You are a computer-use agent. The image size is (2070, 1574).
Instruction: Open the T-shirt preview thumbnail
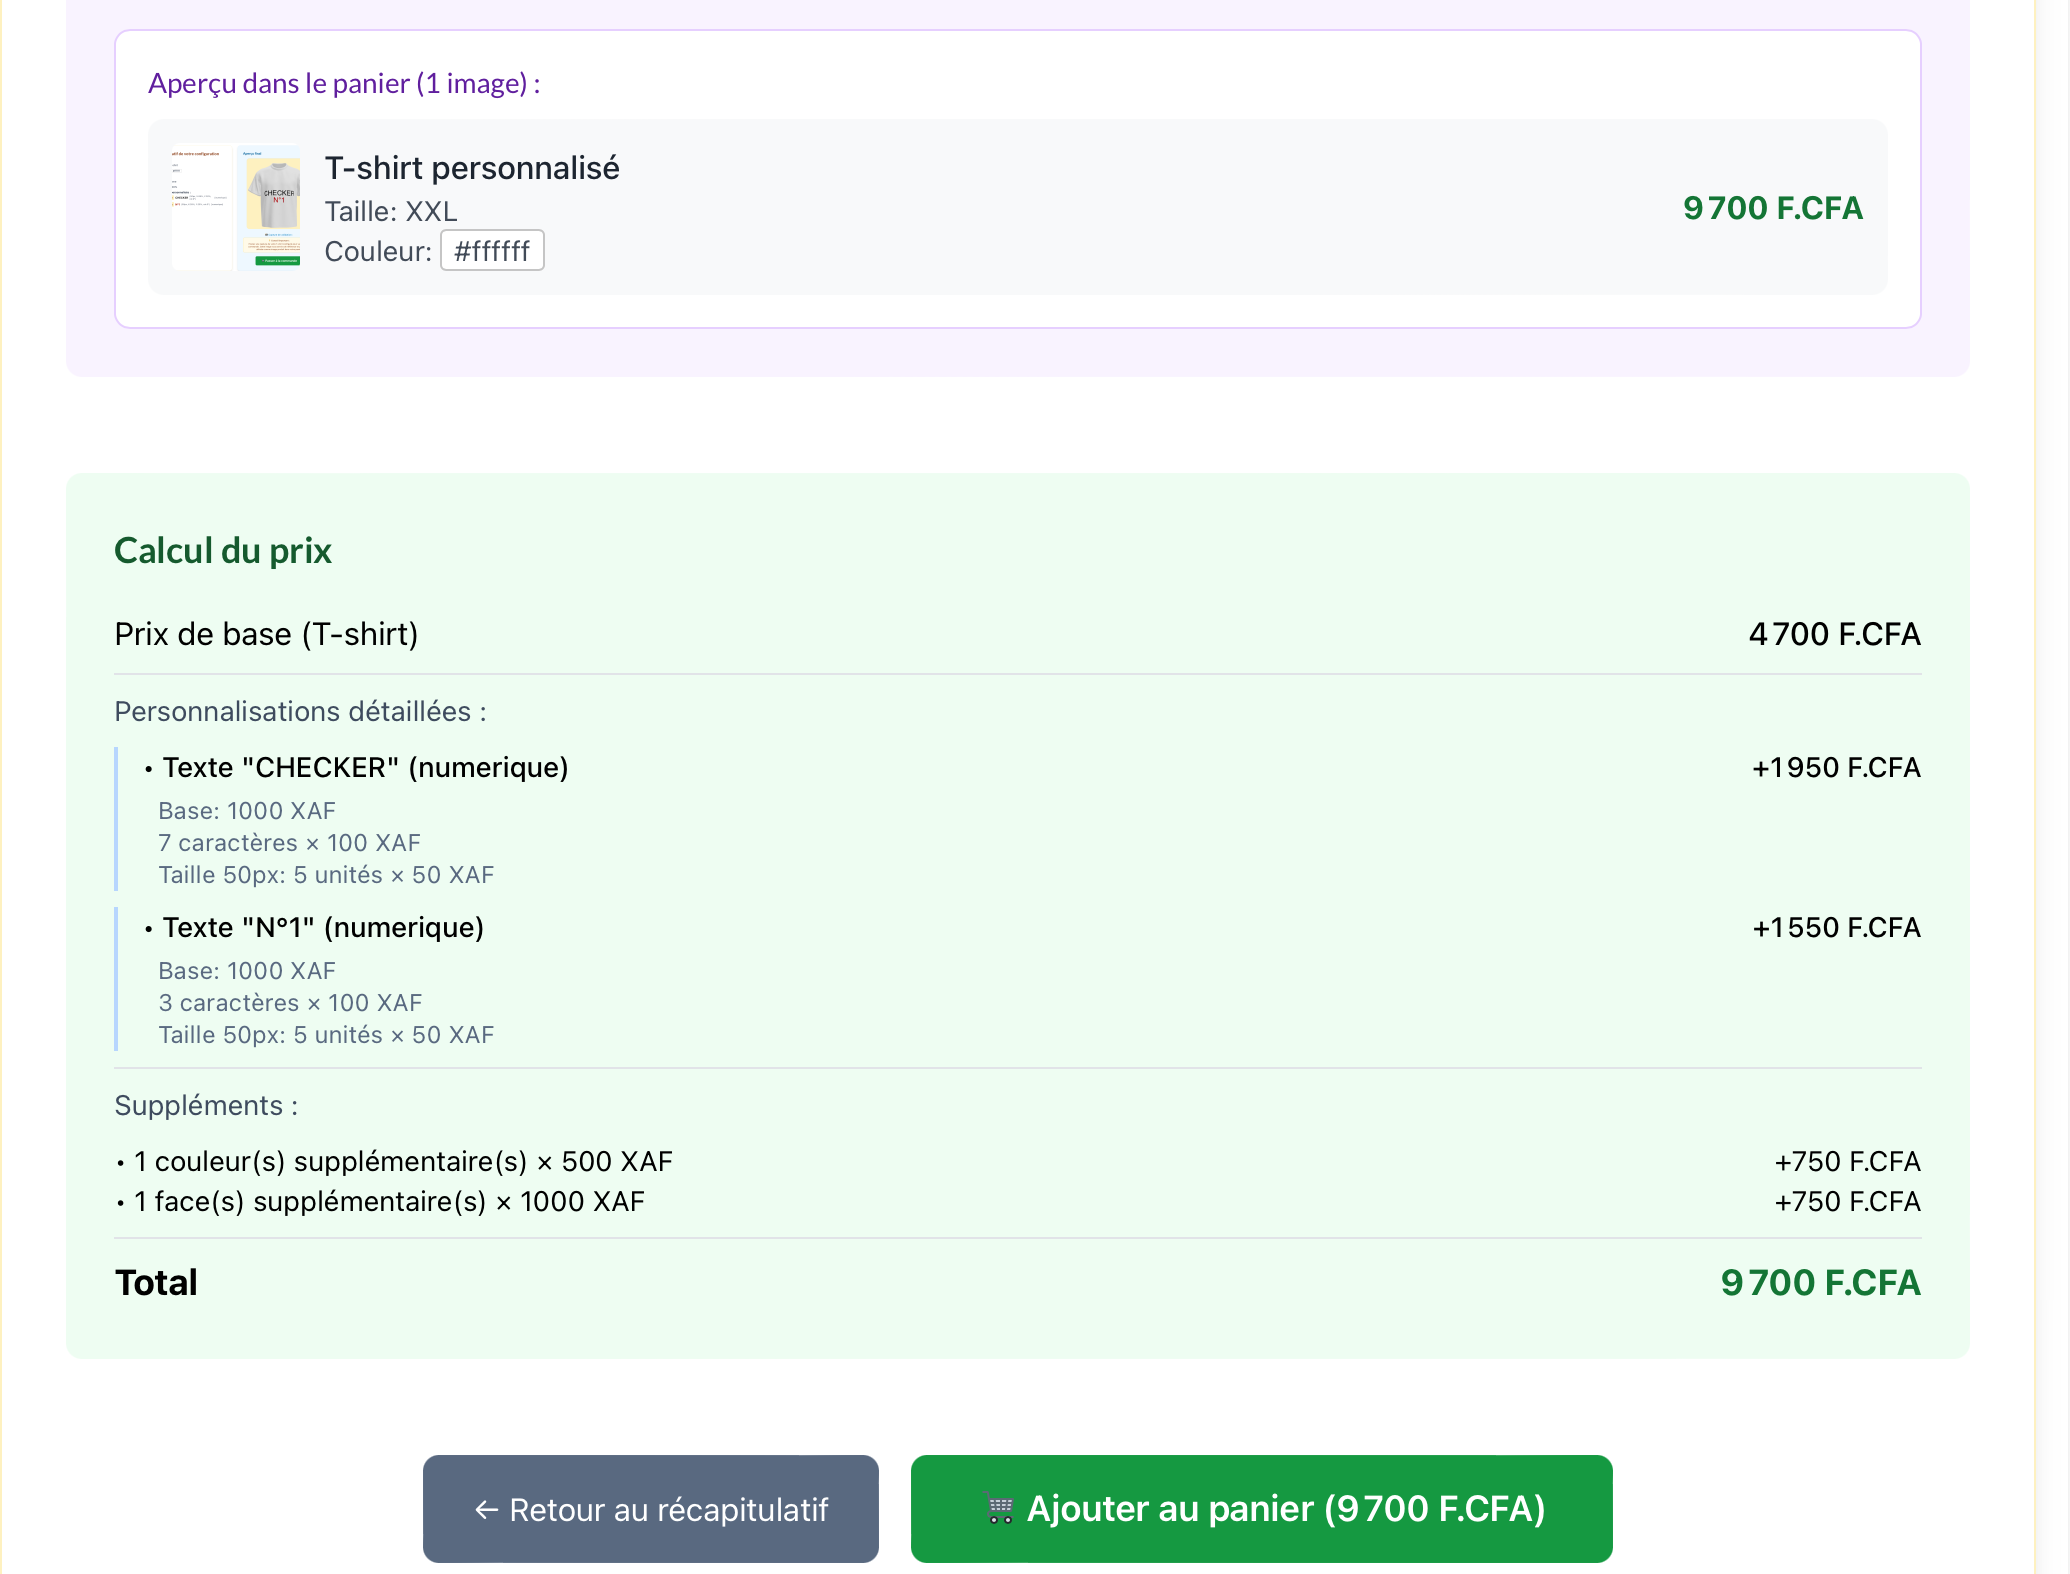(237, 207)
